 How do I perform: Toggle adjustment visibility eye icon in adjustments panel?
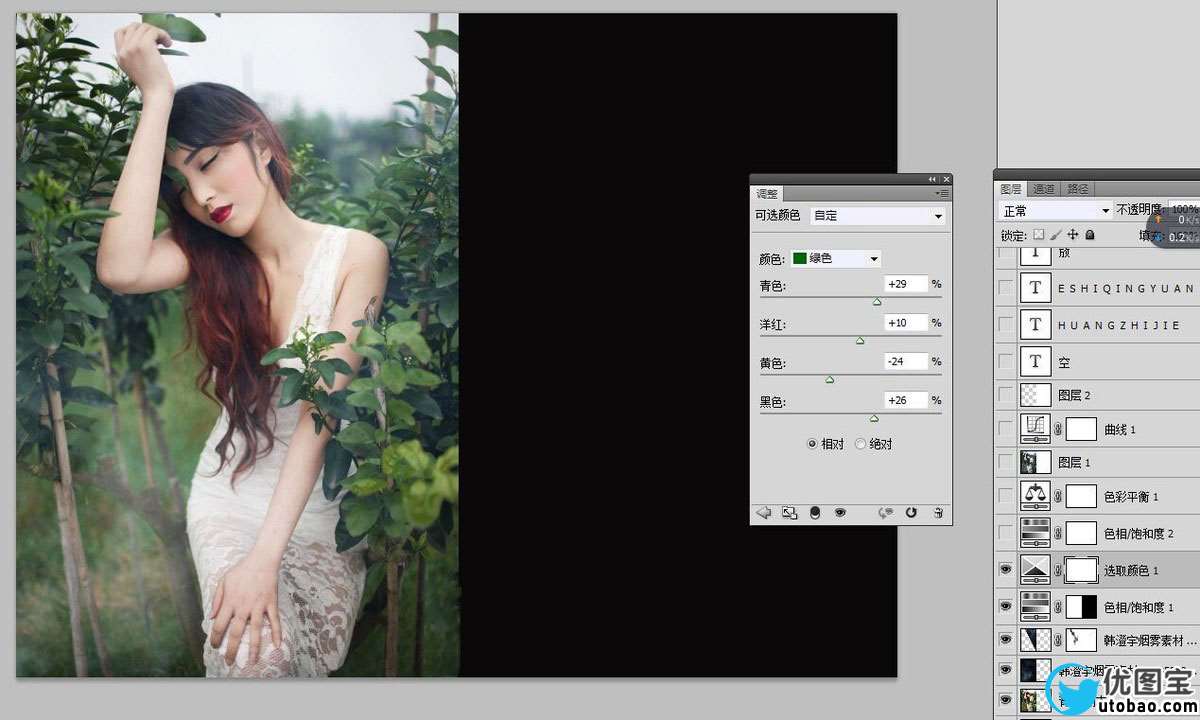(x=840, y=513)
